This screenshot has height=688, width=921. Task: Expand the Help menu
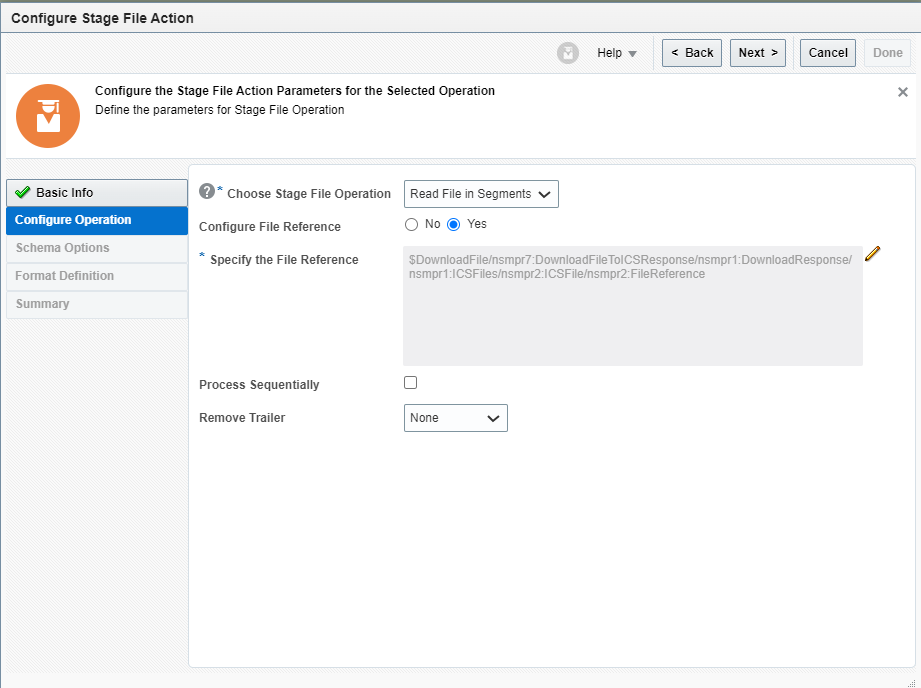[617, 53]
